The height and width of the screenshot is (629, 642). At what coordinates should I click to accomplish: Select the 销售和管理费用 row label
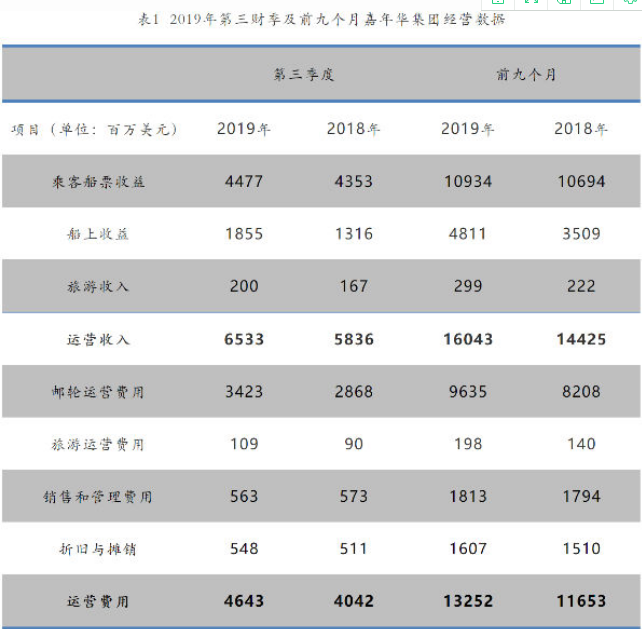(x=98, y=497)
